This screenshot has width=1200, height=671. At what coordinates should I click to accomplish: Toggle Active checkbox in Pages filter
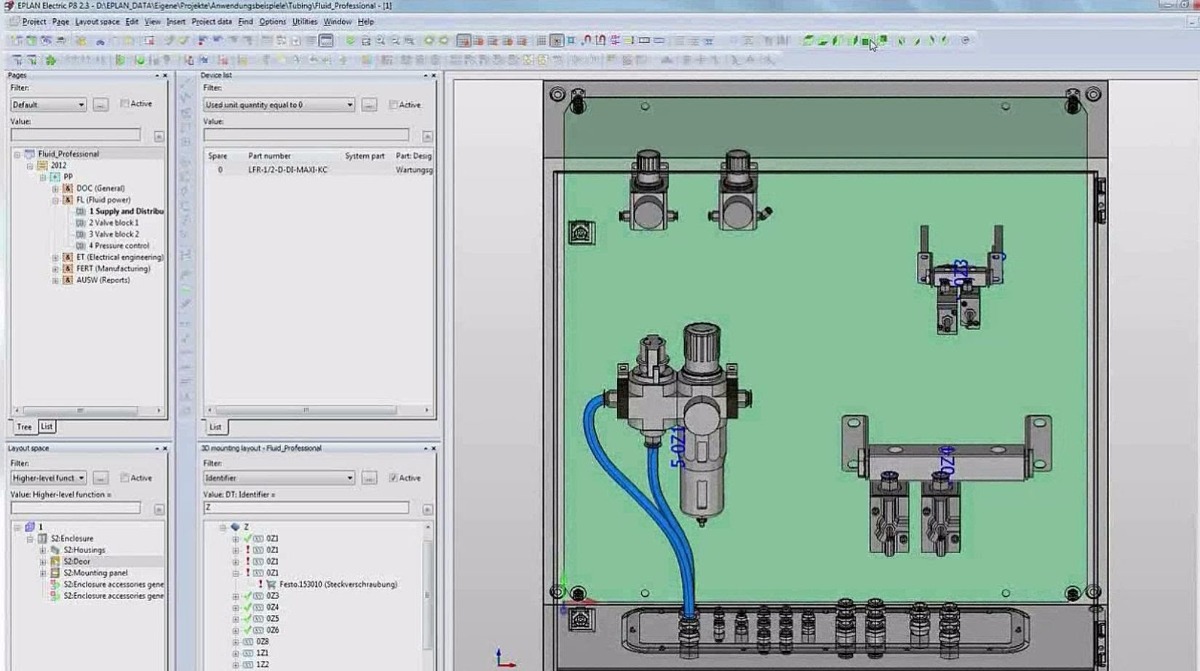pyautogui.click(x=125, y=104)
